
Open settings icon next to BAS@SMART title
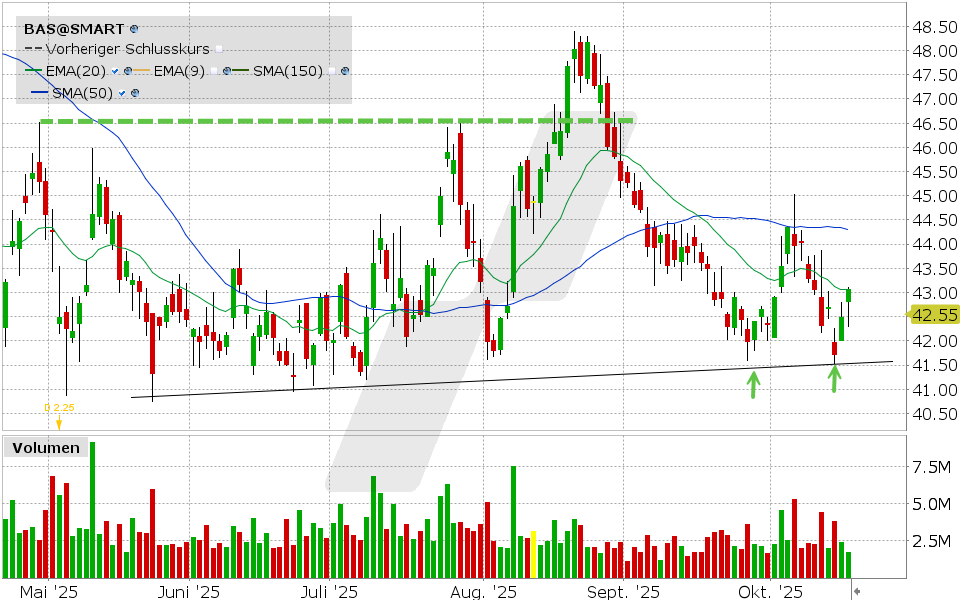[135, 31]
